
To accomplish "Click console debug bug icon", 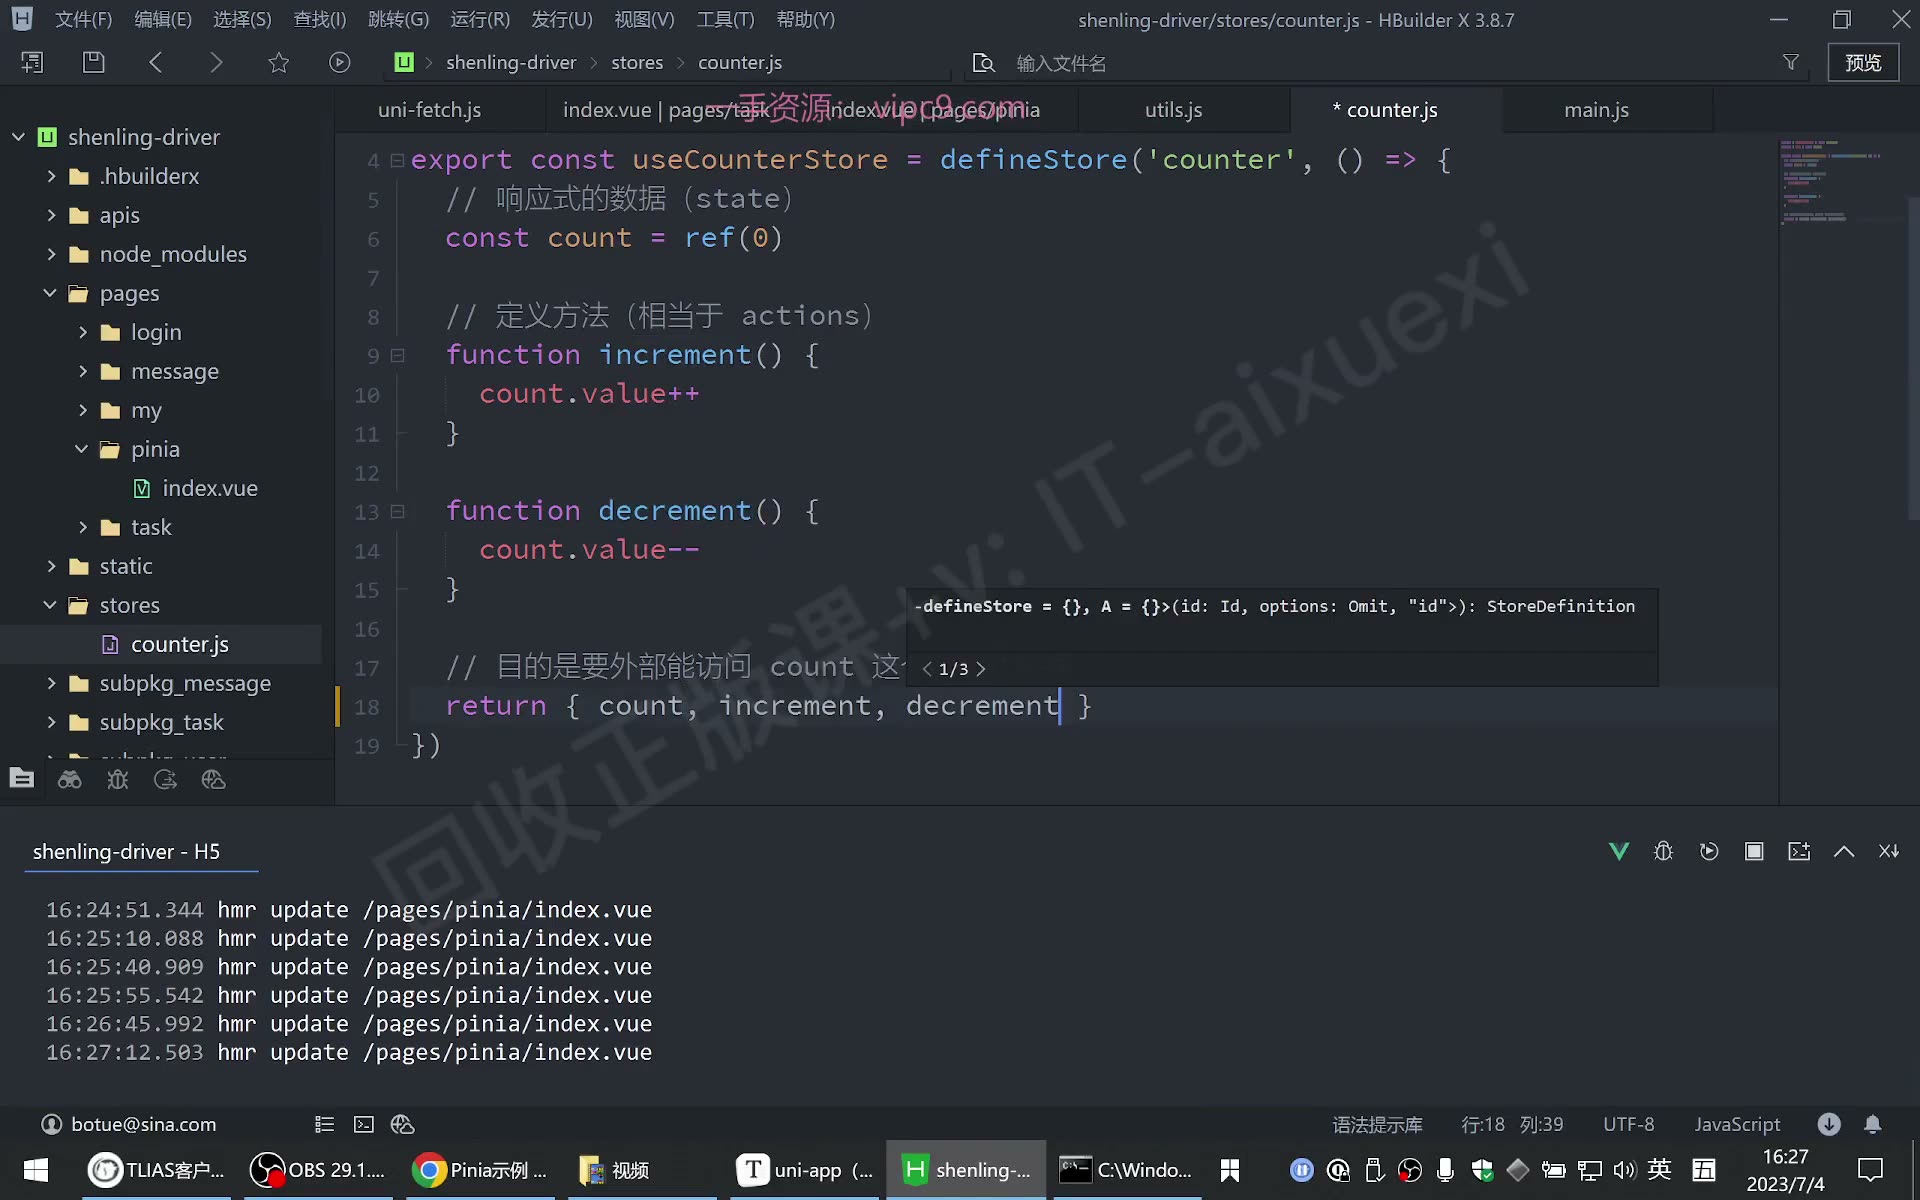I will pyautogui.click(x=1664, y=851).
